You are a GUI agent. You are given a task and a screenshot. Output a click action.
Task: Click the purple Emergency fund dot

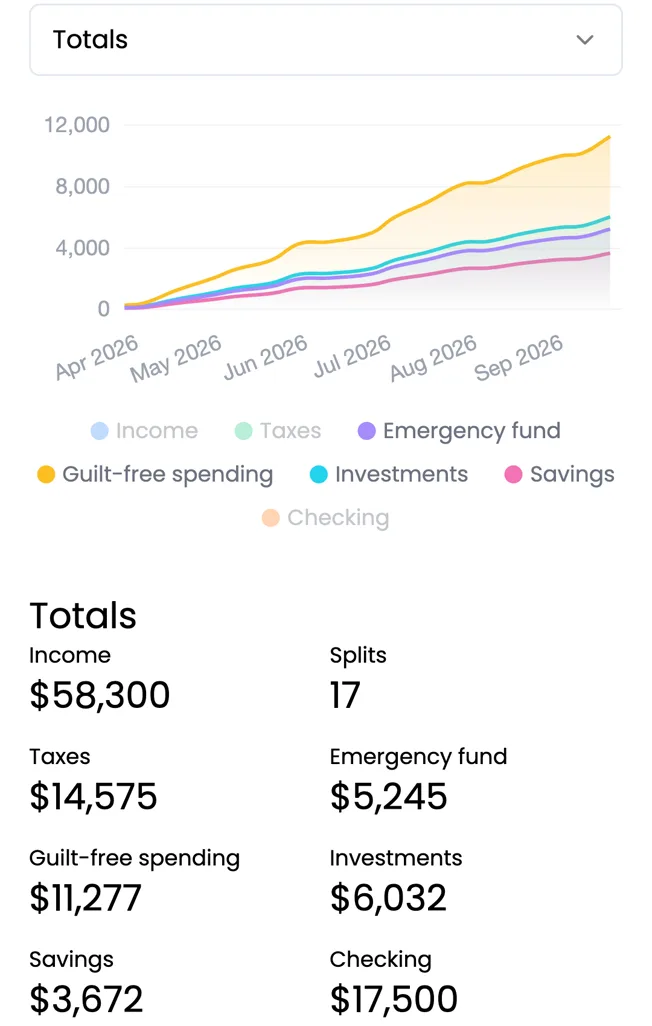367,431
